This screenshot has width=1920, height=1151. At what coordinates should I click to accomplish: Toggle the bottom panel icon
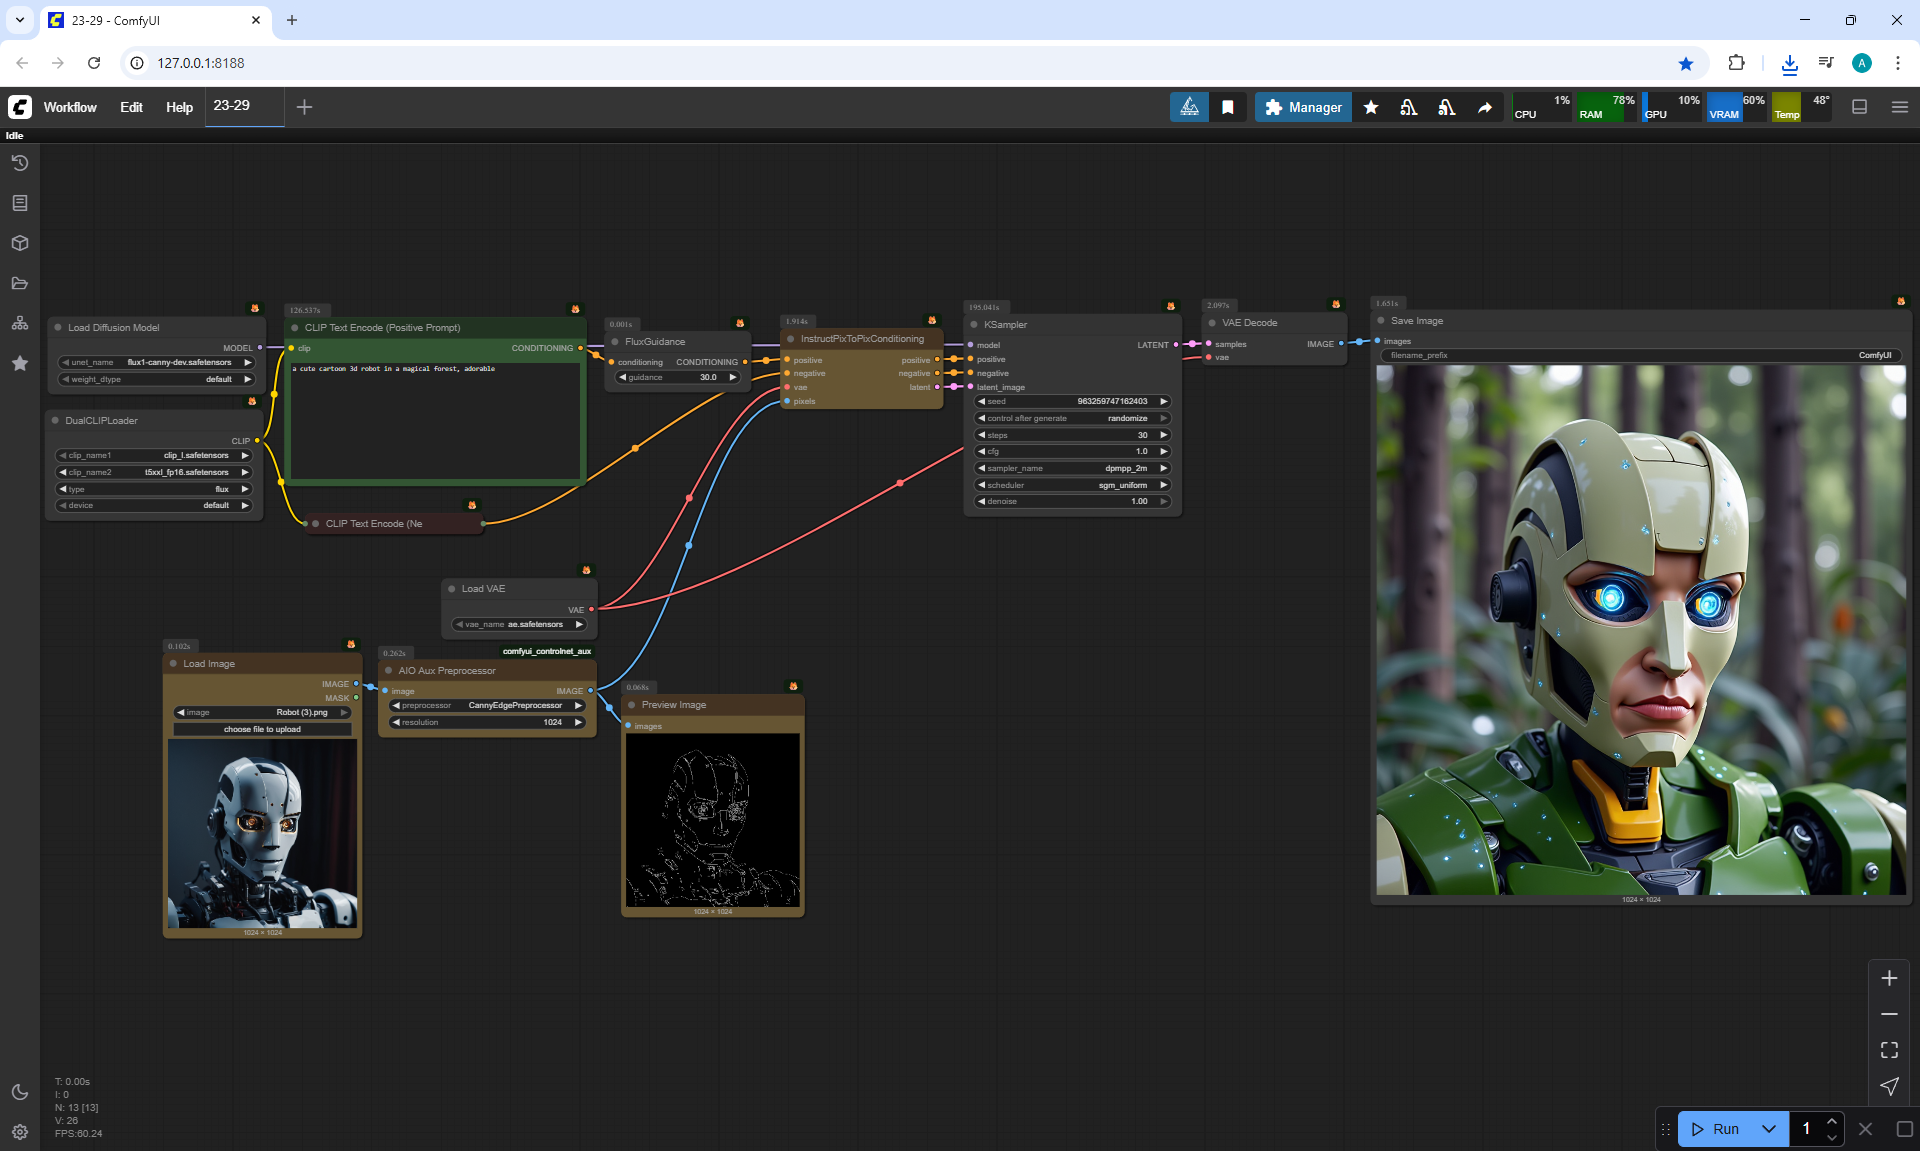coord(1859,107)
